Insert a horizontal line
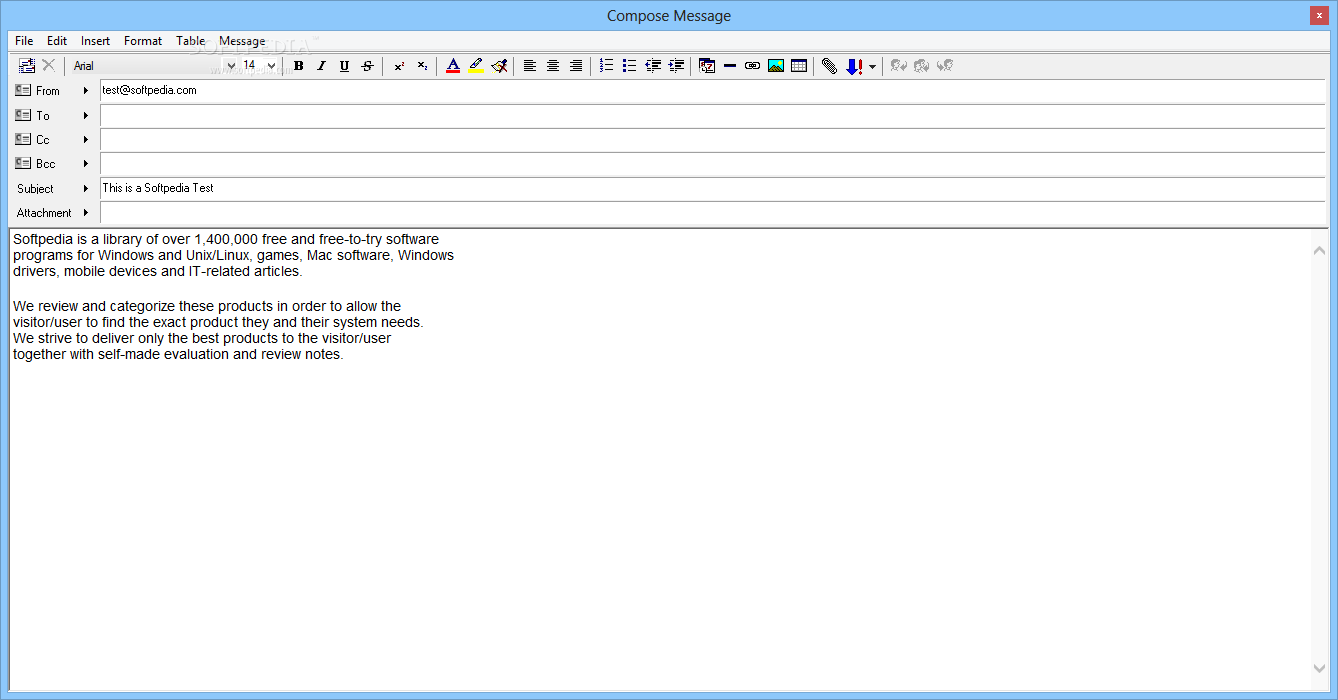1338x700 pixels. pyautogui.click(x=730, y=66)
